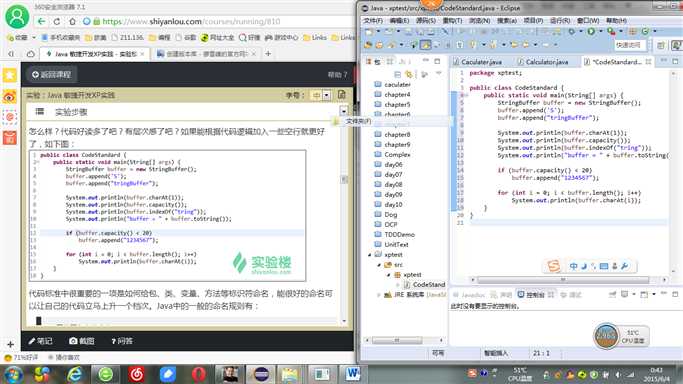Click the star favorites sidebar icon
The height and width of the screenshot is (384, 683).
(x=10, y=75)
